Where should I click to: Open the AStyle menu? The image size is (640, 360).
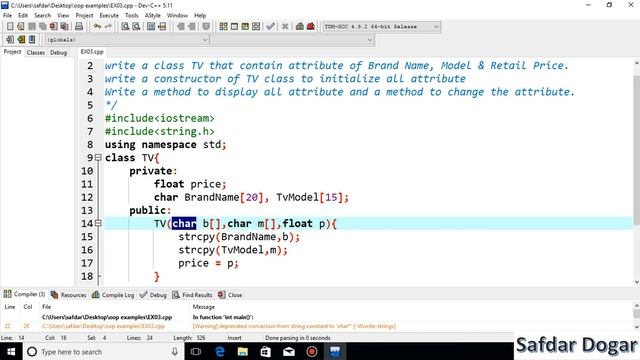pos(153,15)
